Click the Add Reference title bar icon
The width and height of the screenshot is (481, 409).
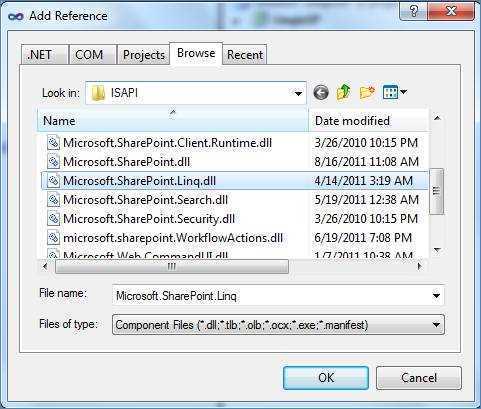[15, 16]
